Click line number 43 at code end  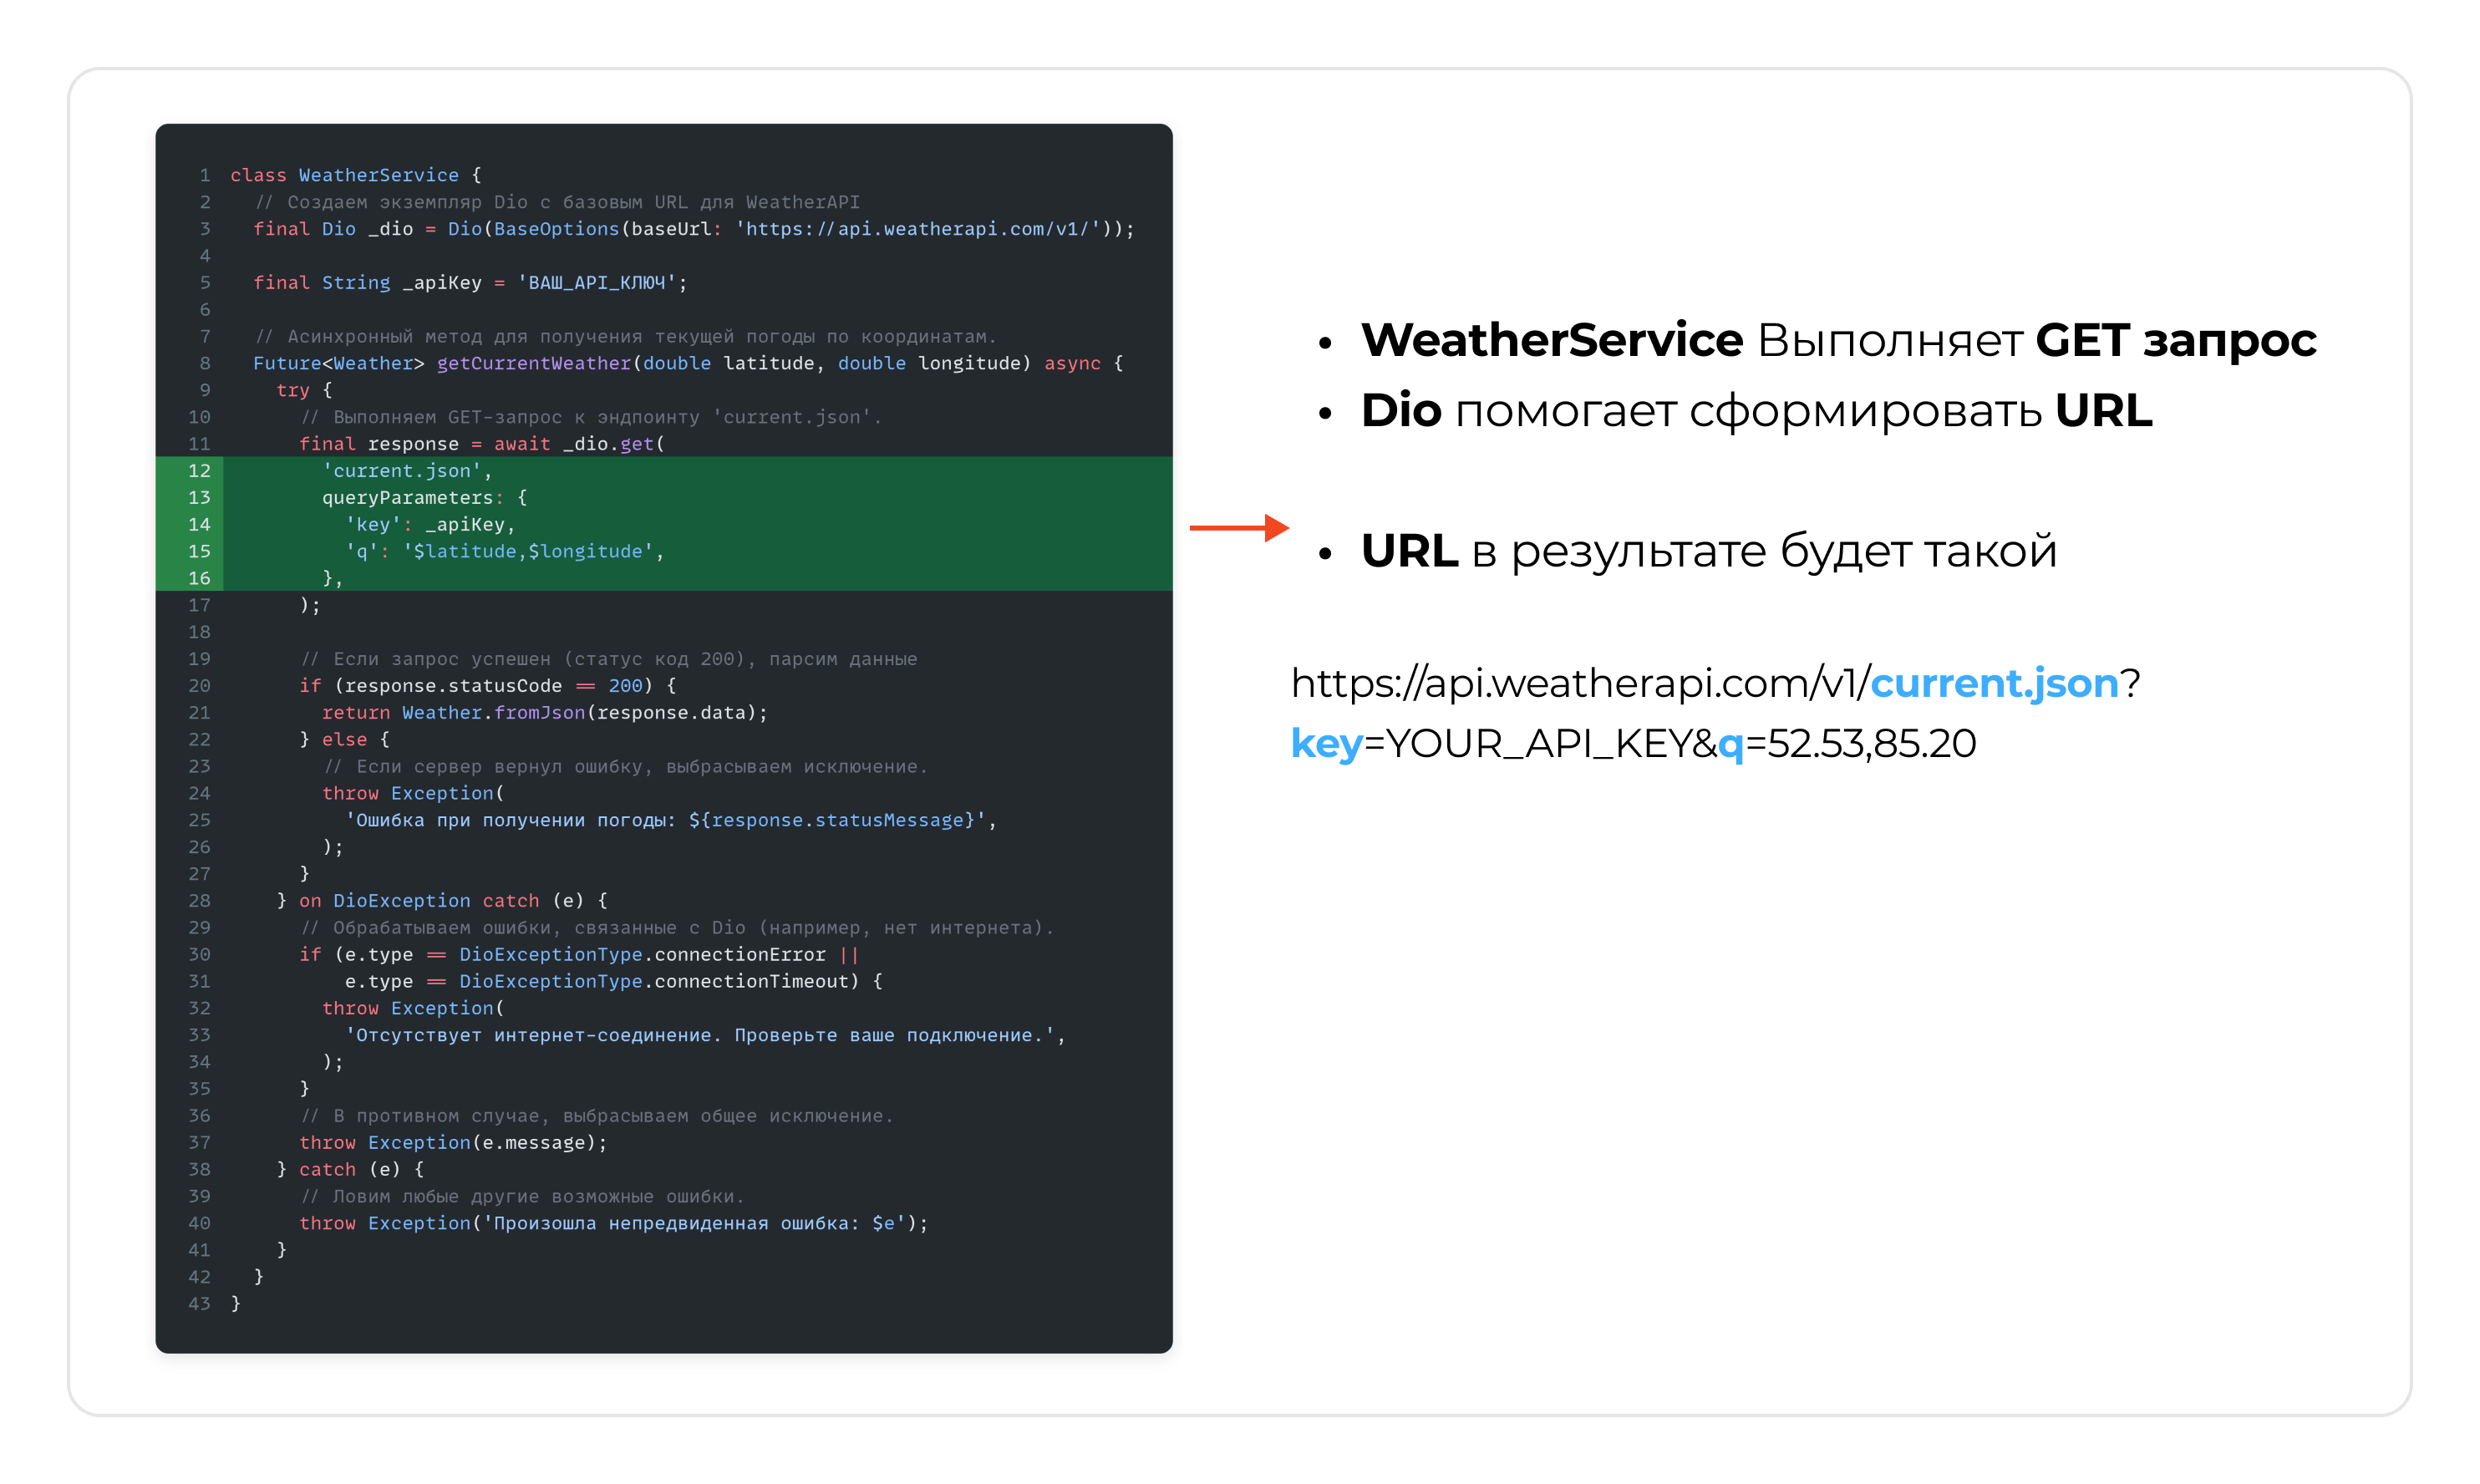(199, 1303)
